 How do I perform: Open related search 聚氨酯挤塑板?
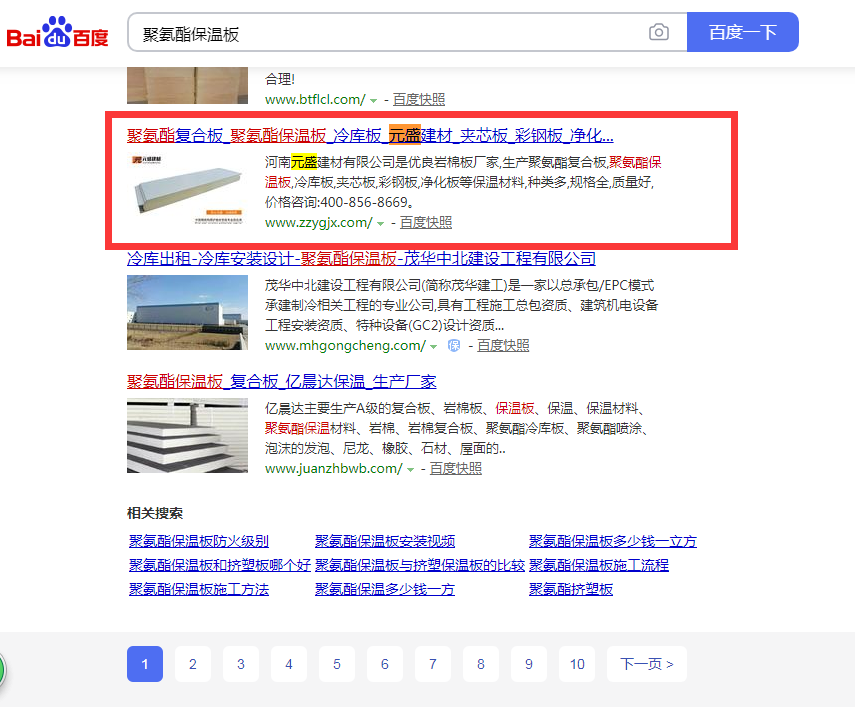pos(571,589)
